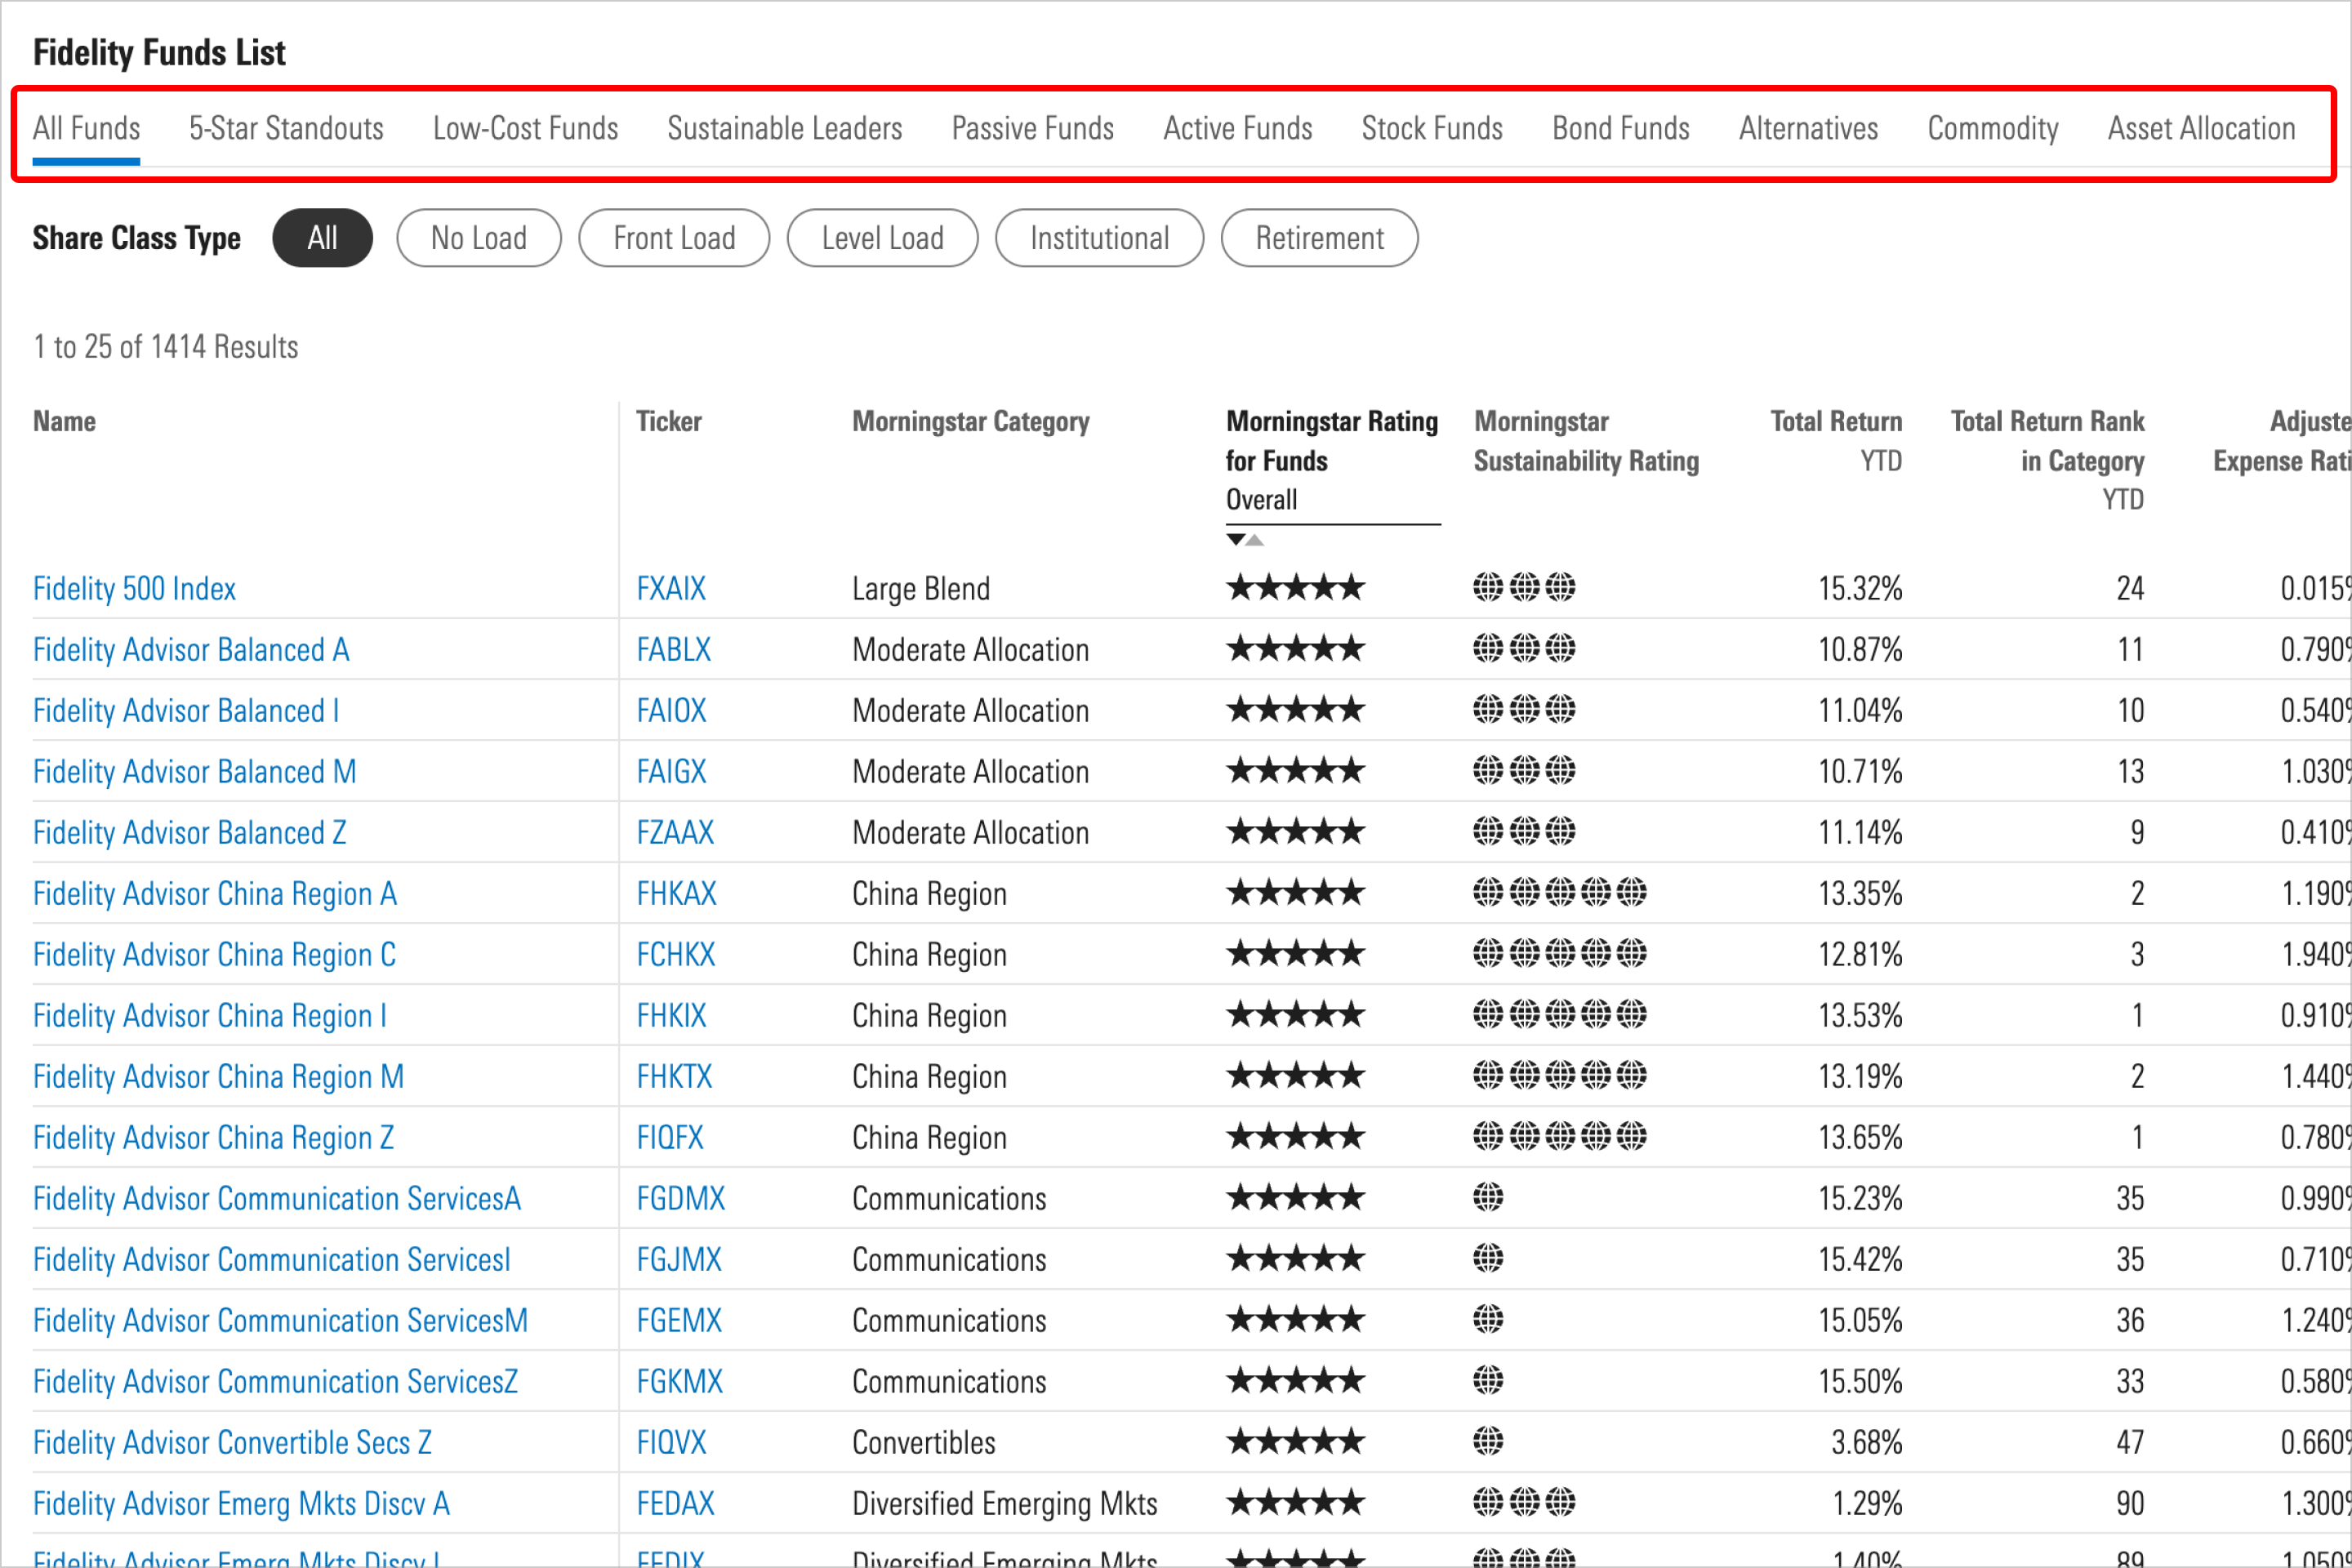Open the 5-Star Standouts tab

click(x=286, y=129)
